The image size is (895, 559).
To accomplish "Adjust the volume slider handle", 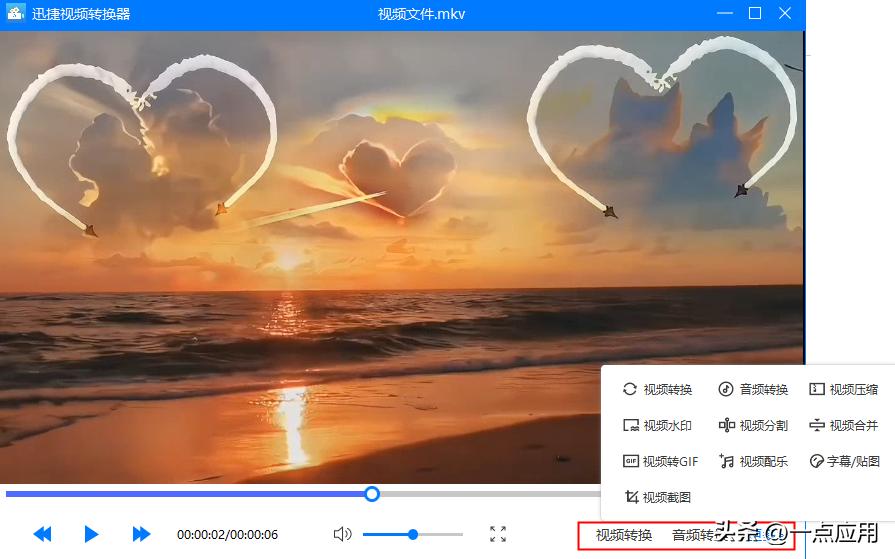I will click(413, 534).
